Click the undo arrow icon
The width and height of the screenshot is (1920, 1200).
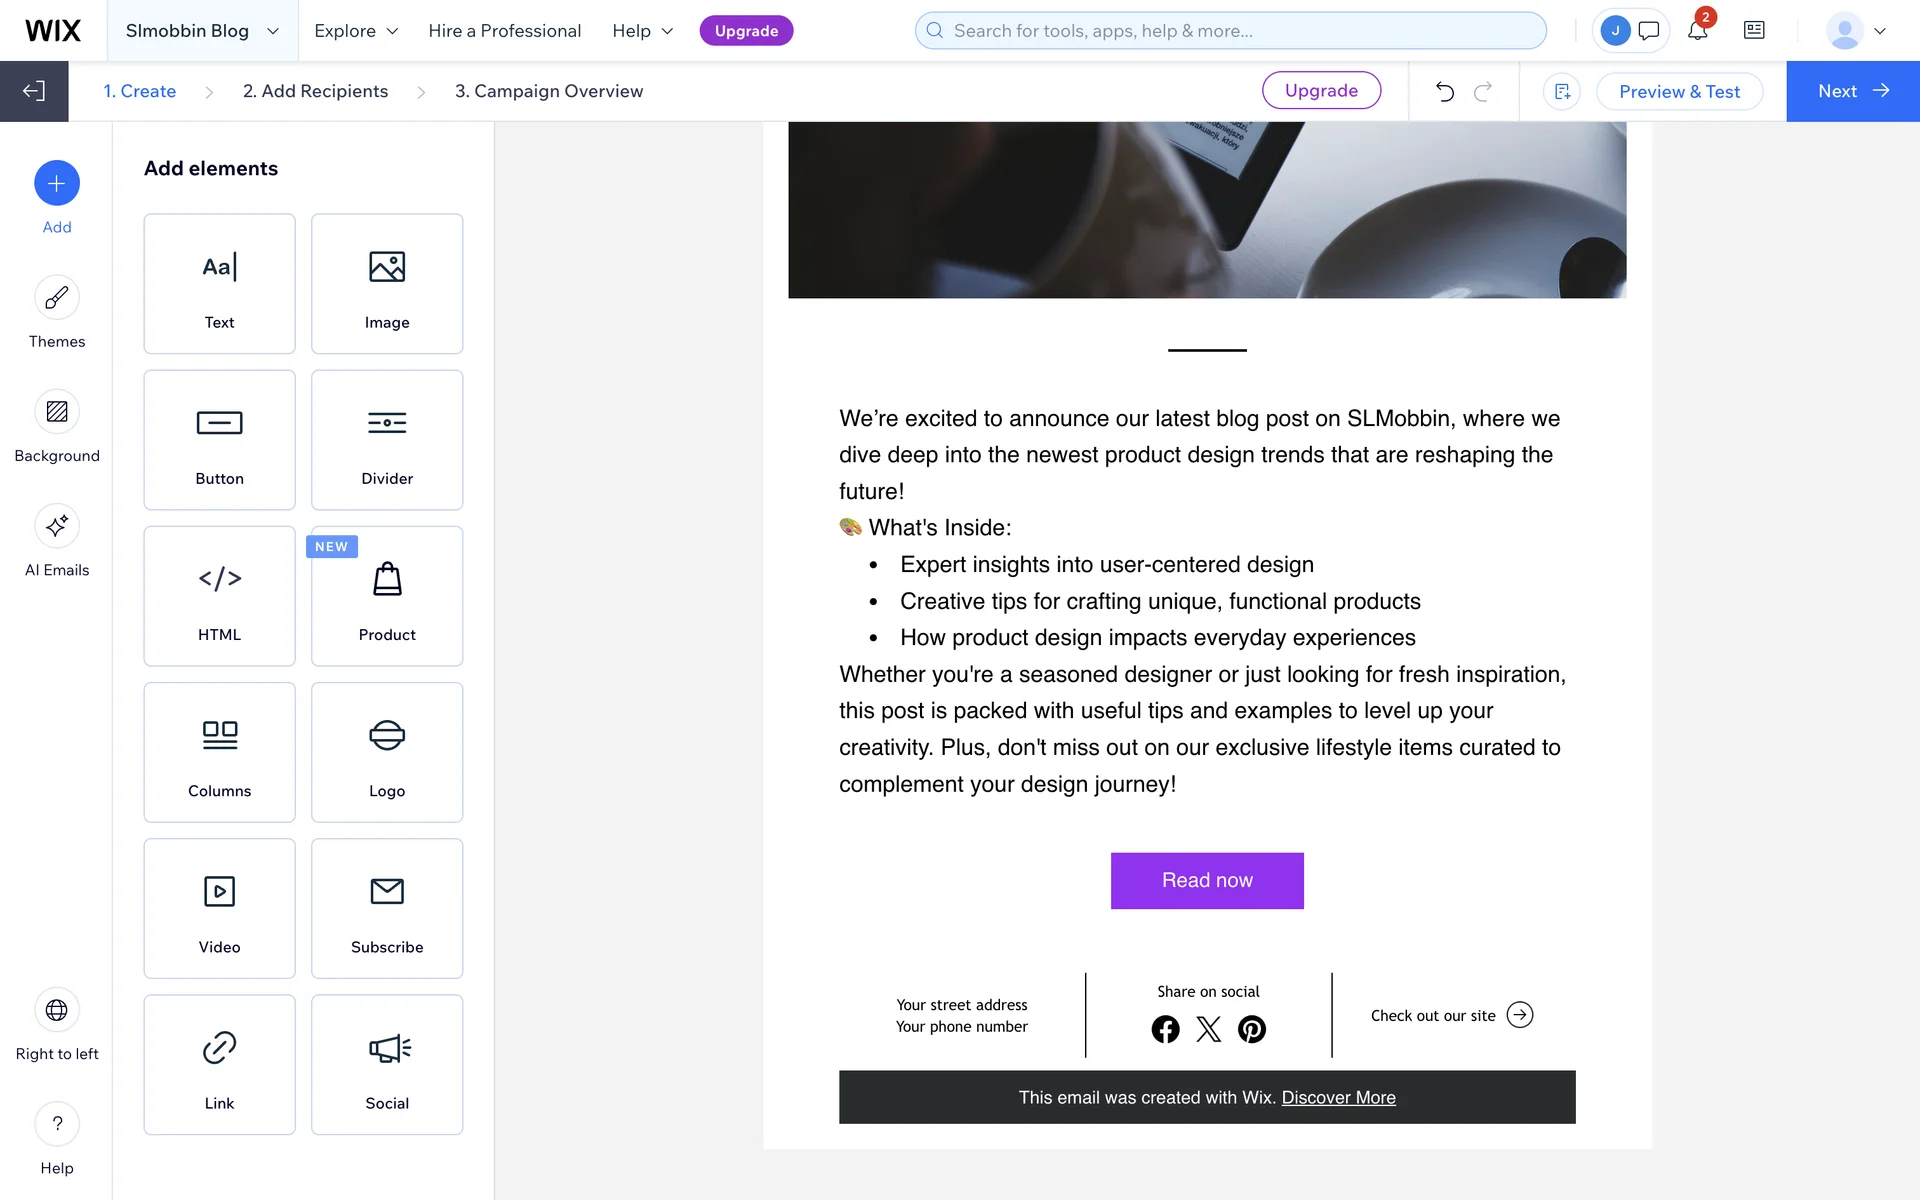click(1444, 91)
